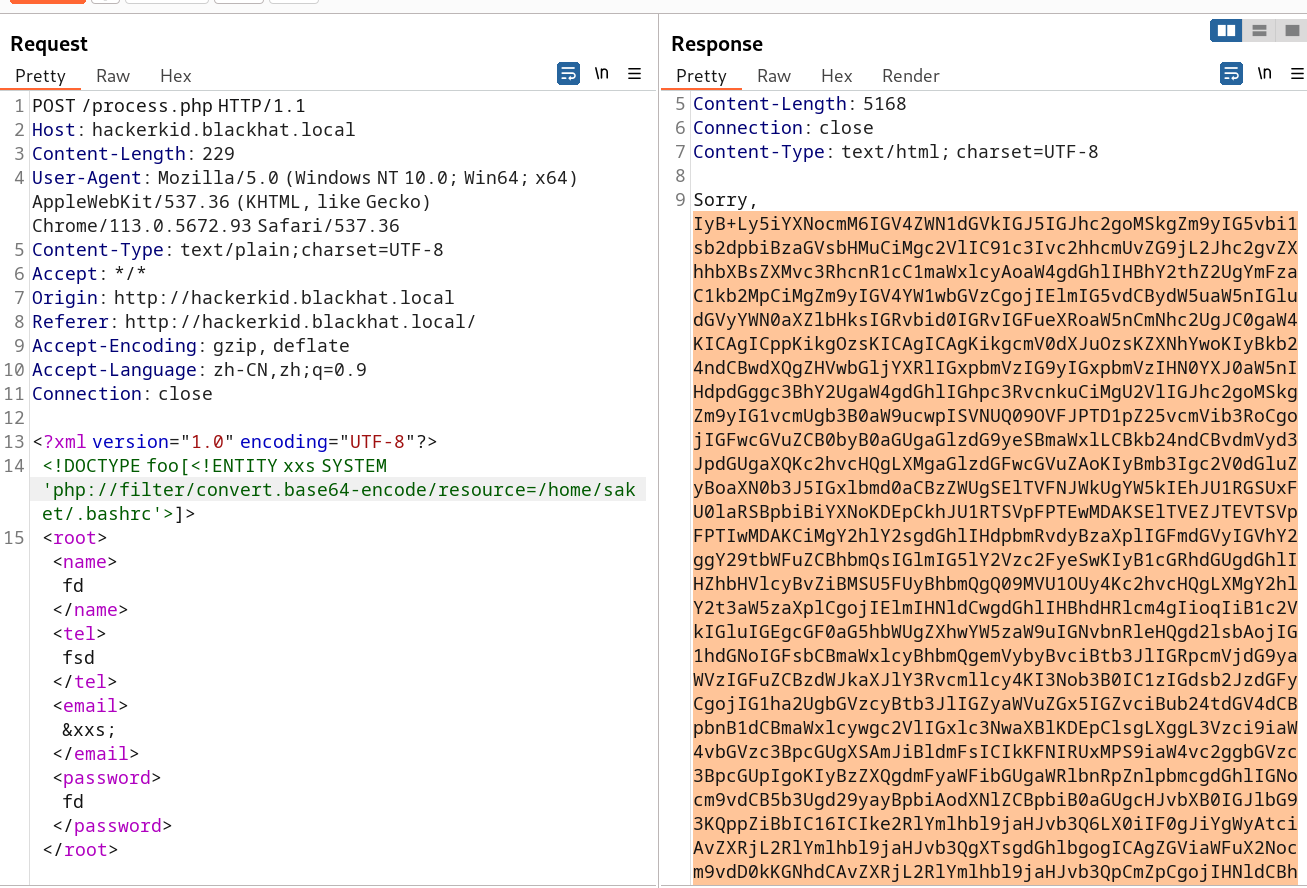The height and width of the screenshot is (888, 1307).
Task: Click the request Content-Length value 229
Action: tap(218, 154)
